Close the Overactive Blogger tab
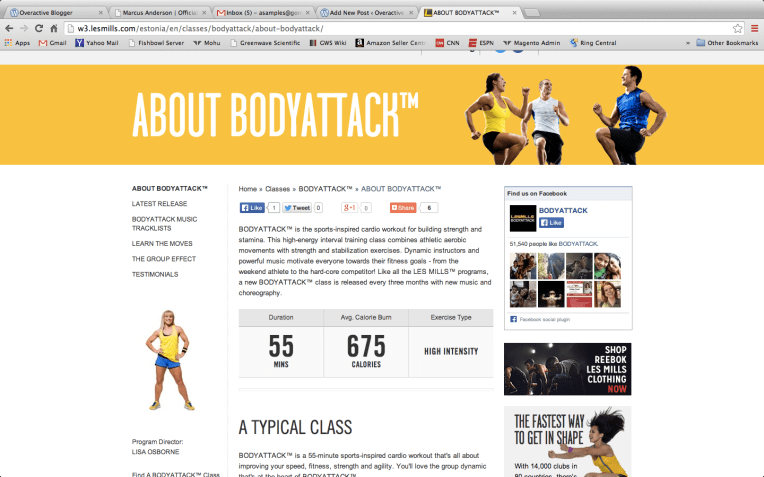 click(x=100, y=13)
